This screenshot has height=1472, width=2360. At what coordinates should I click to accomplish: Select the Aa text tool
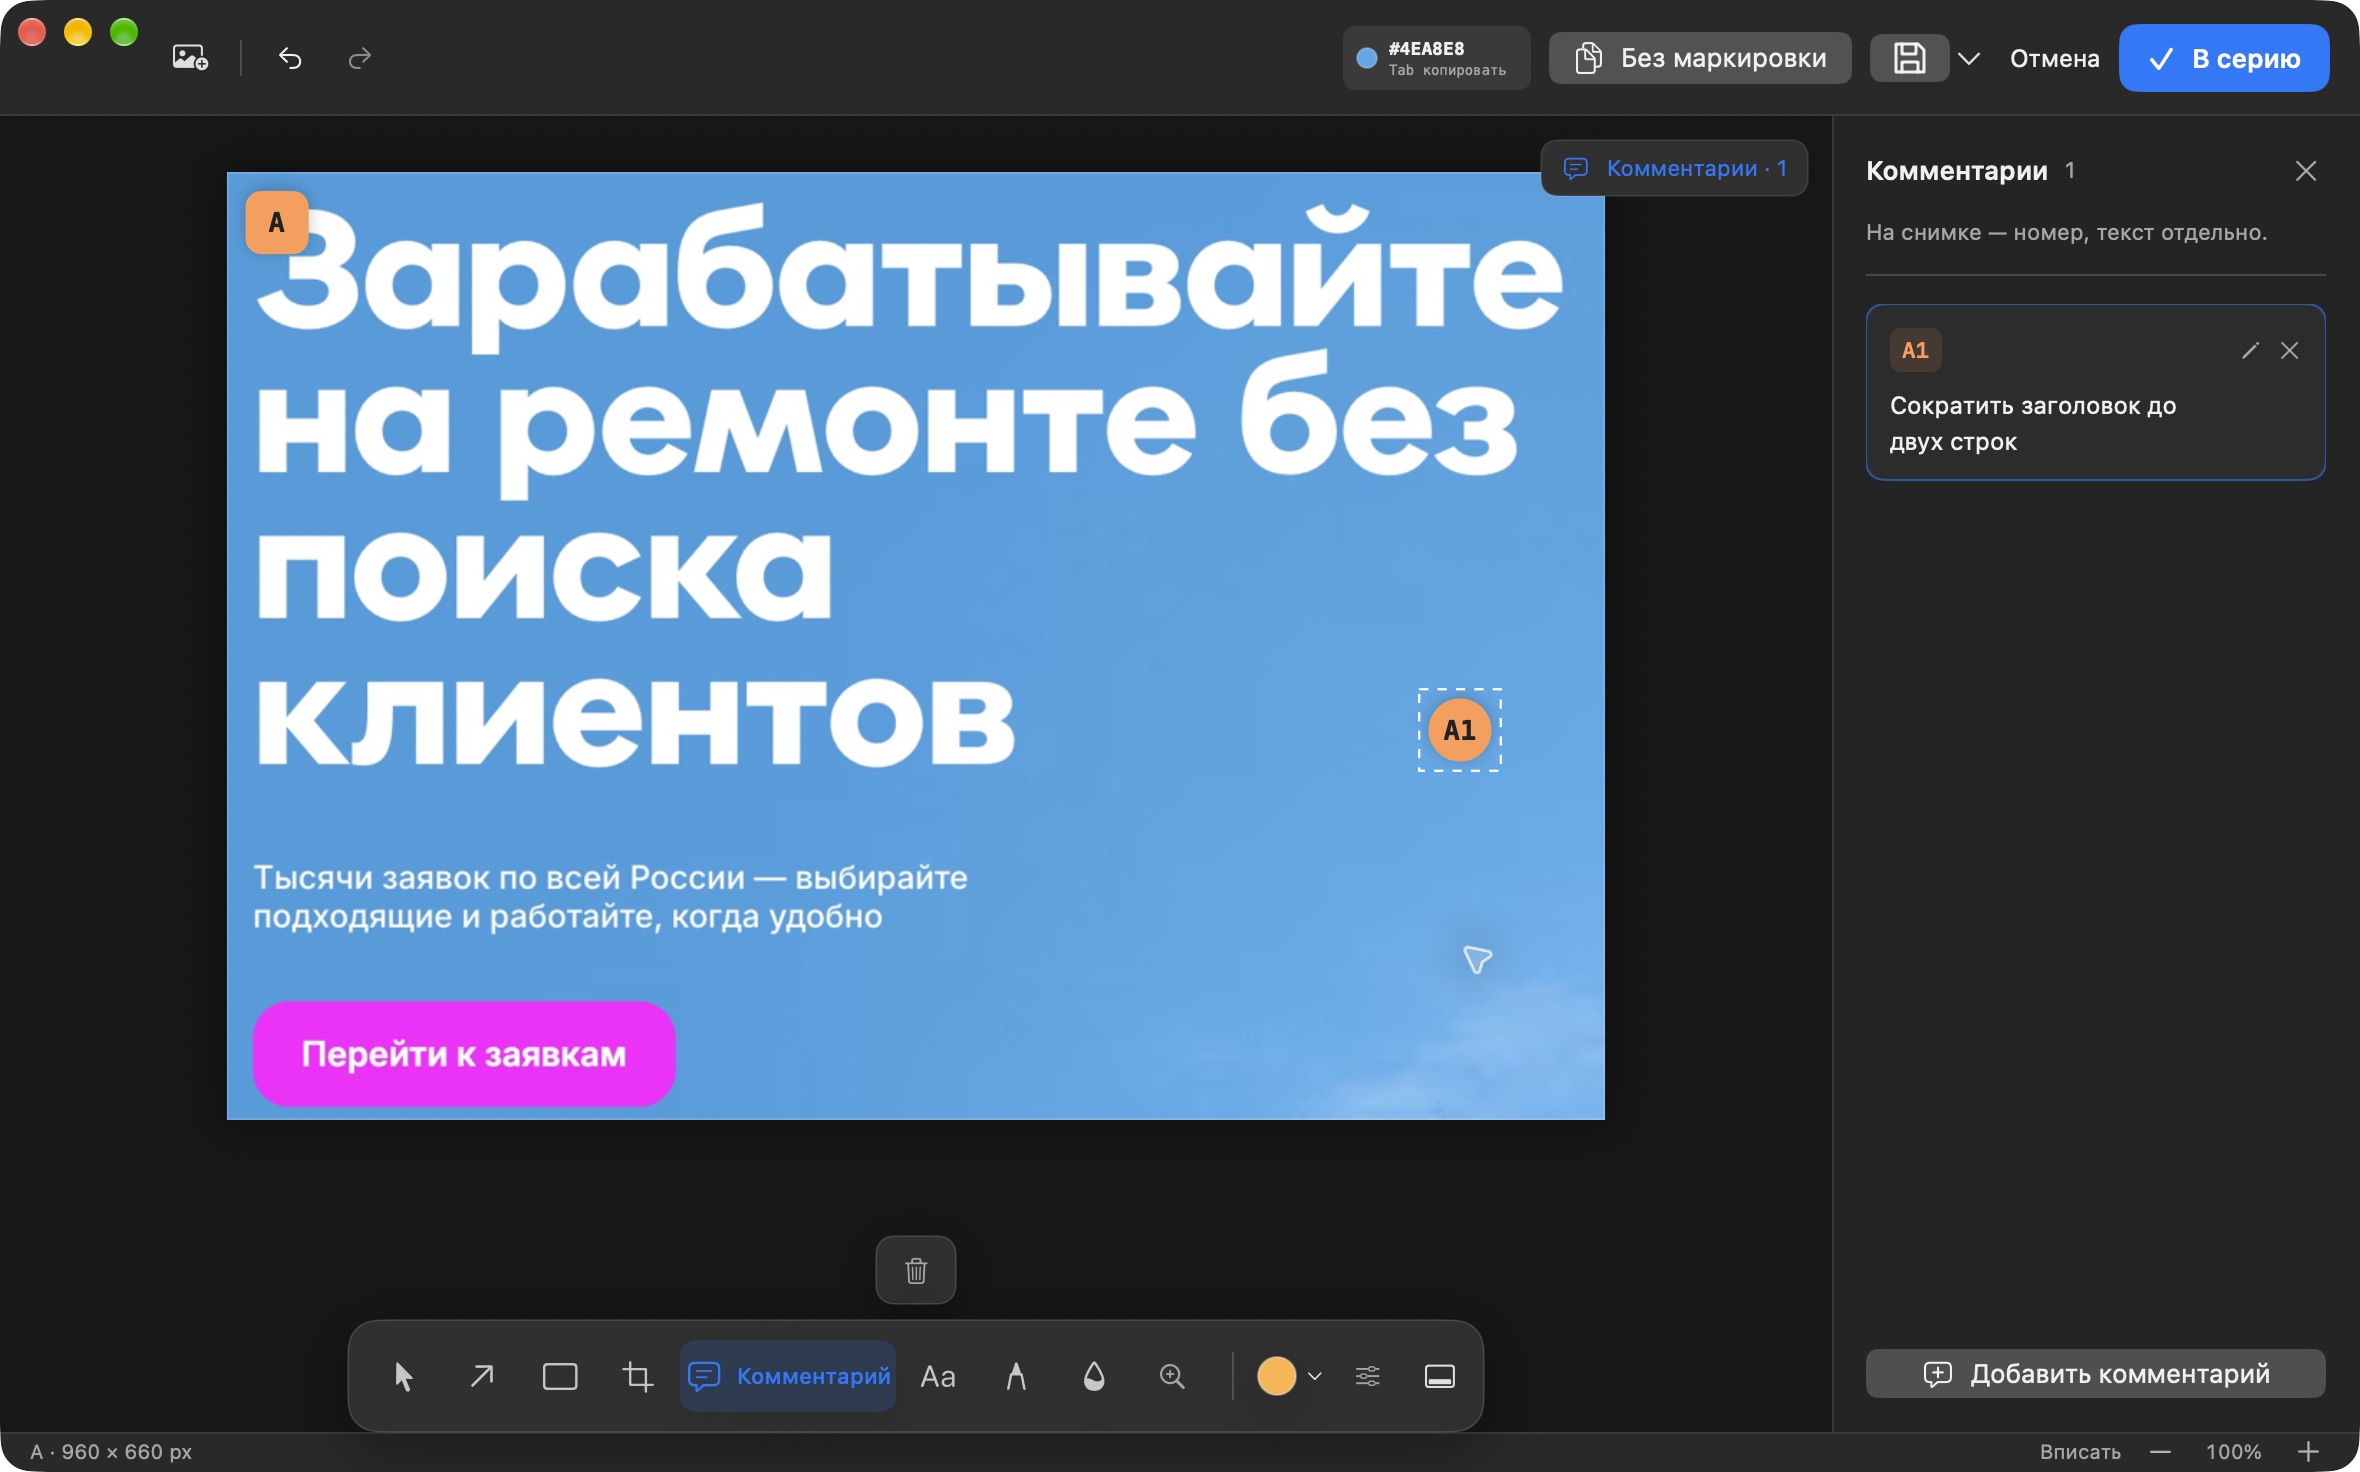(x=937, y=1376)
